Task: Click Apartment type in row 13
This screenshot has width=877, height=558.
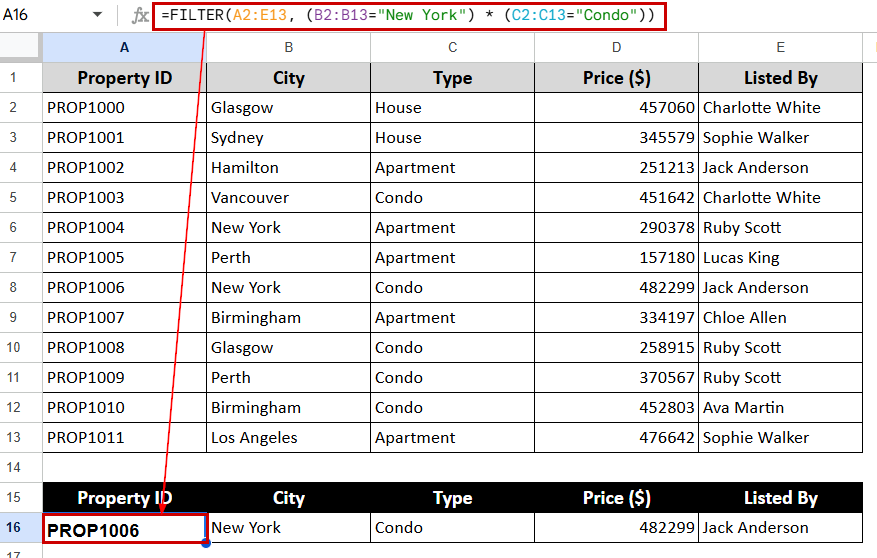Action: (x=452, y=438)
